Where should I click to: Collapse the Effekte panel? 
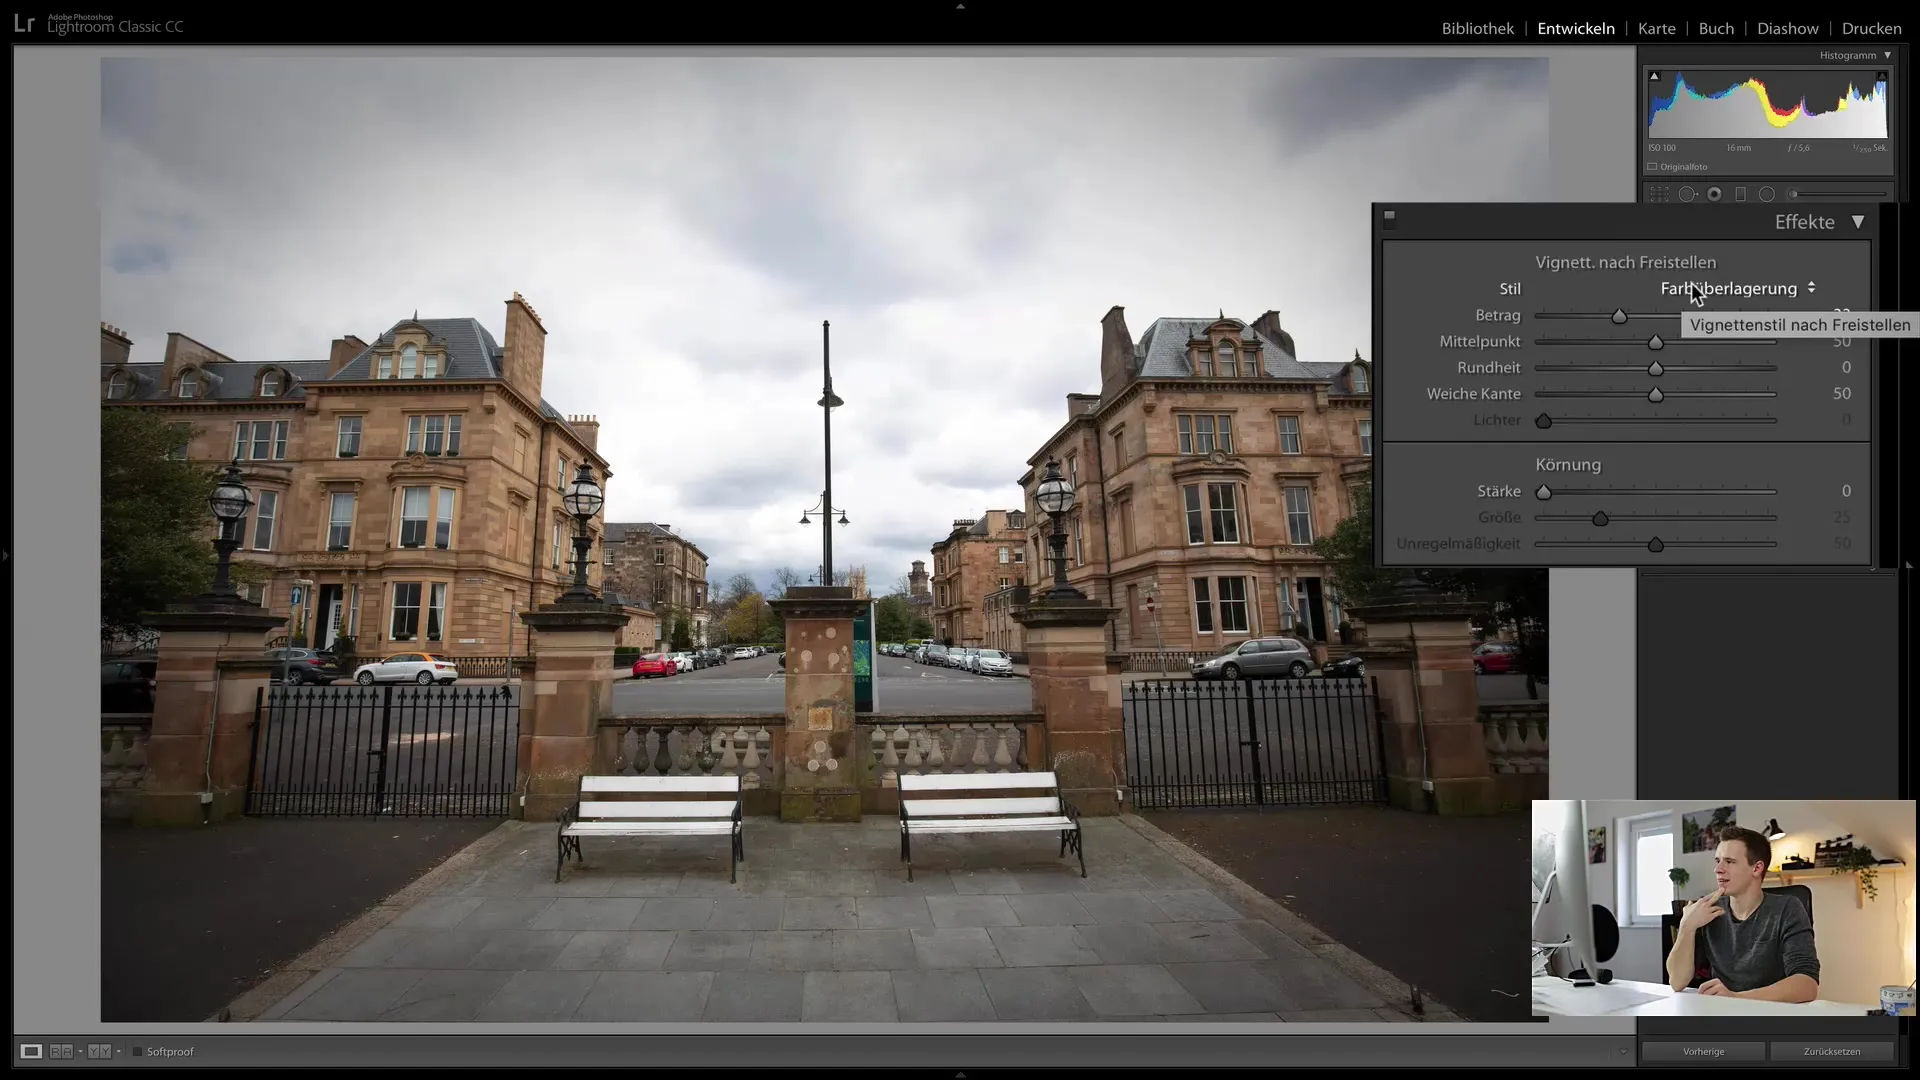pos(1857,222)
